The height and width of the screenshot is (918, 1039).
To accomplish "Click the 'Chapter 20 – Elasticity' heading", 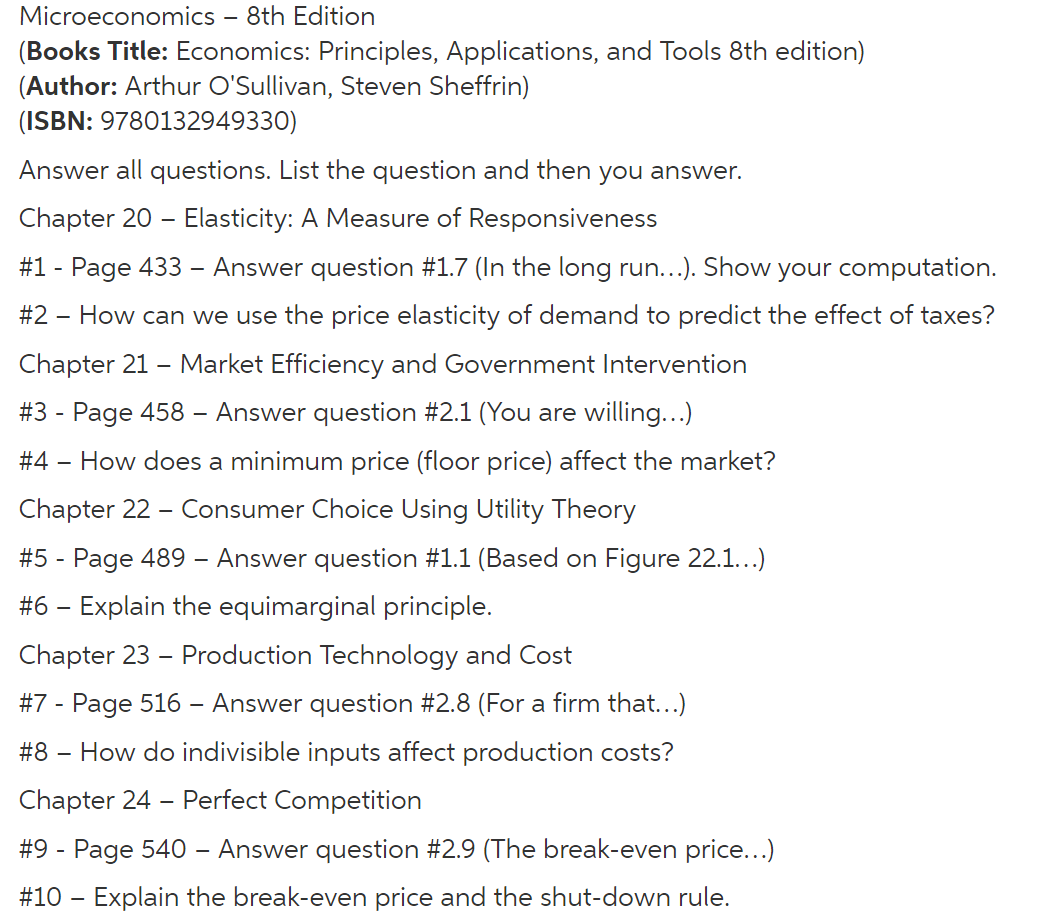I will pos(338,219).
